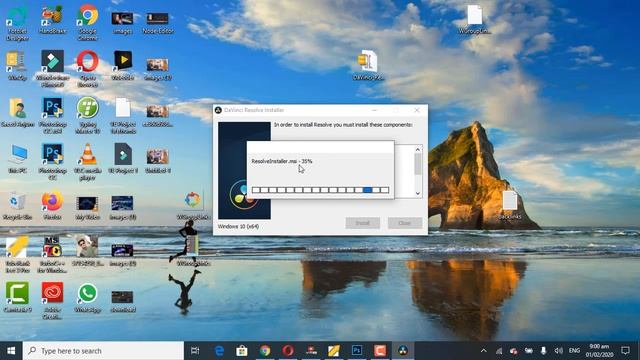Open the Action Center notifications icon
The height and width of the screenshot is (360, 640).
[625, 351]
